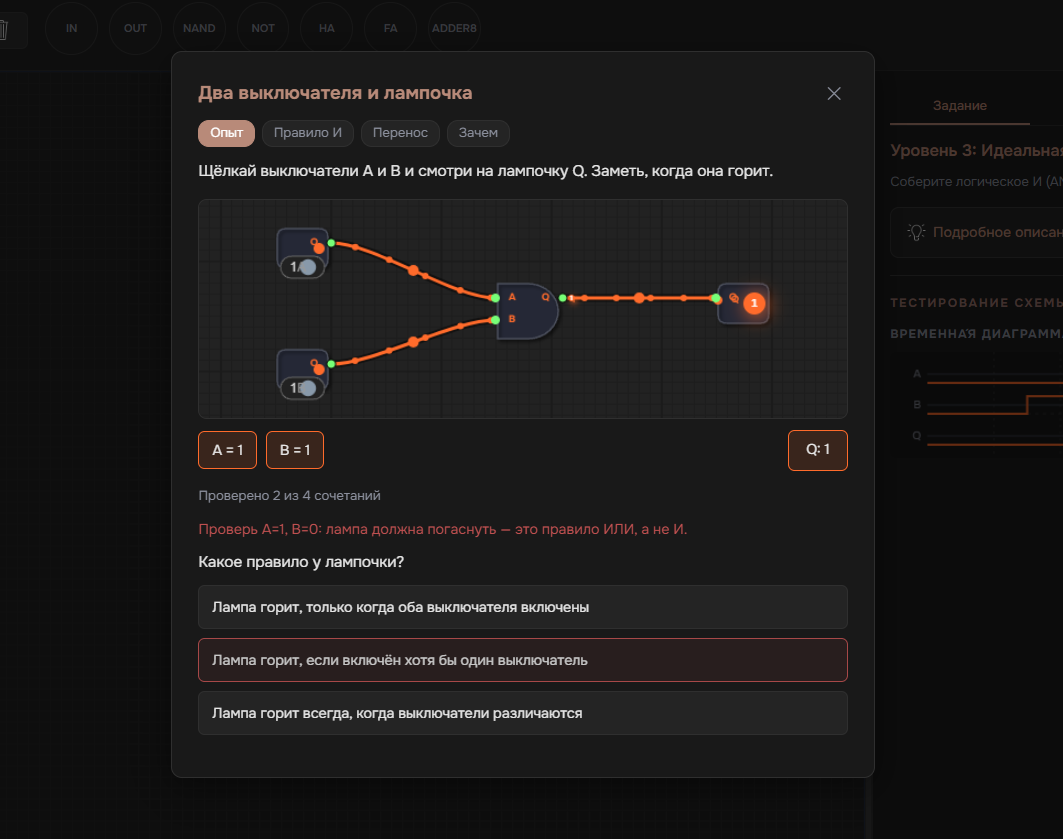Choose answer 'когда выключатели различаются'

tap(523, 713)
